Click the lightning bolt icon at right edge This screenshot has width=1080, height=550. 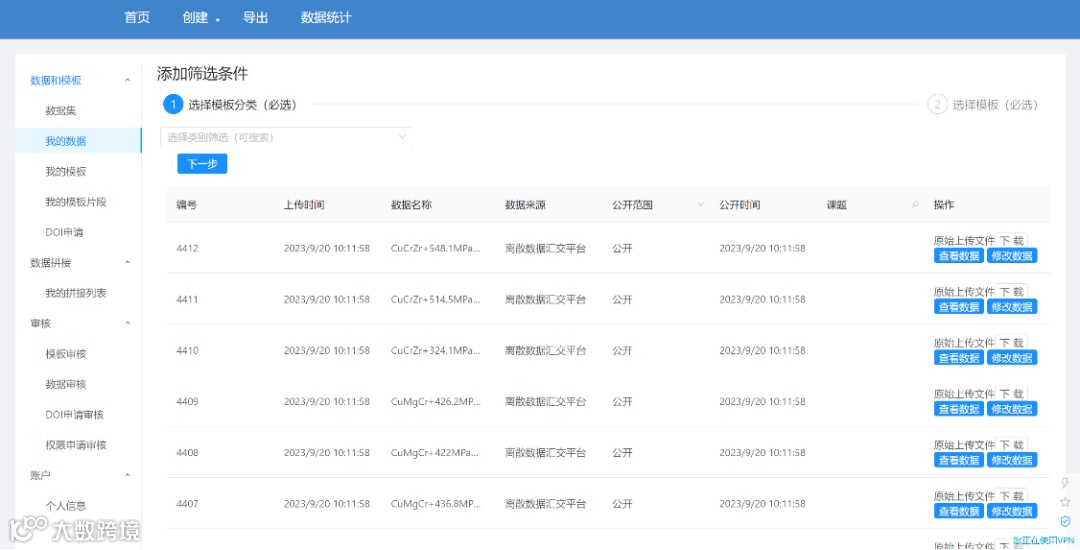coord(1065,483)
